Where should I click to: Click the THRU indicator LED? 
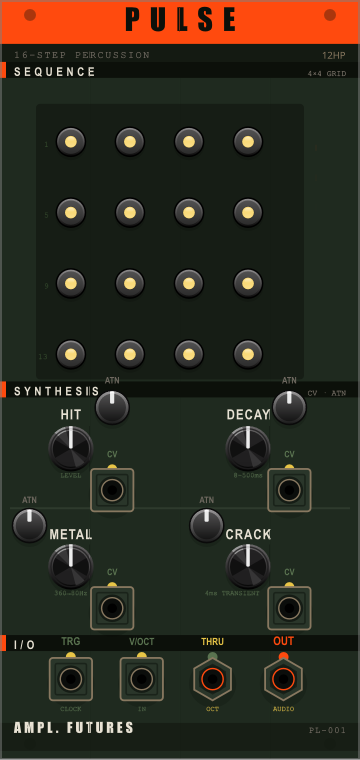[212, 656]
